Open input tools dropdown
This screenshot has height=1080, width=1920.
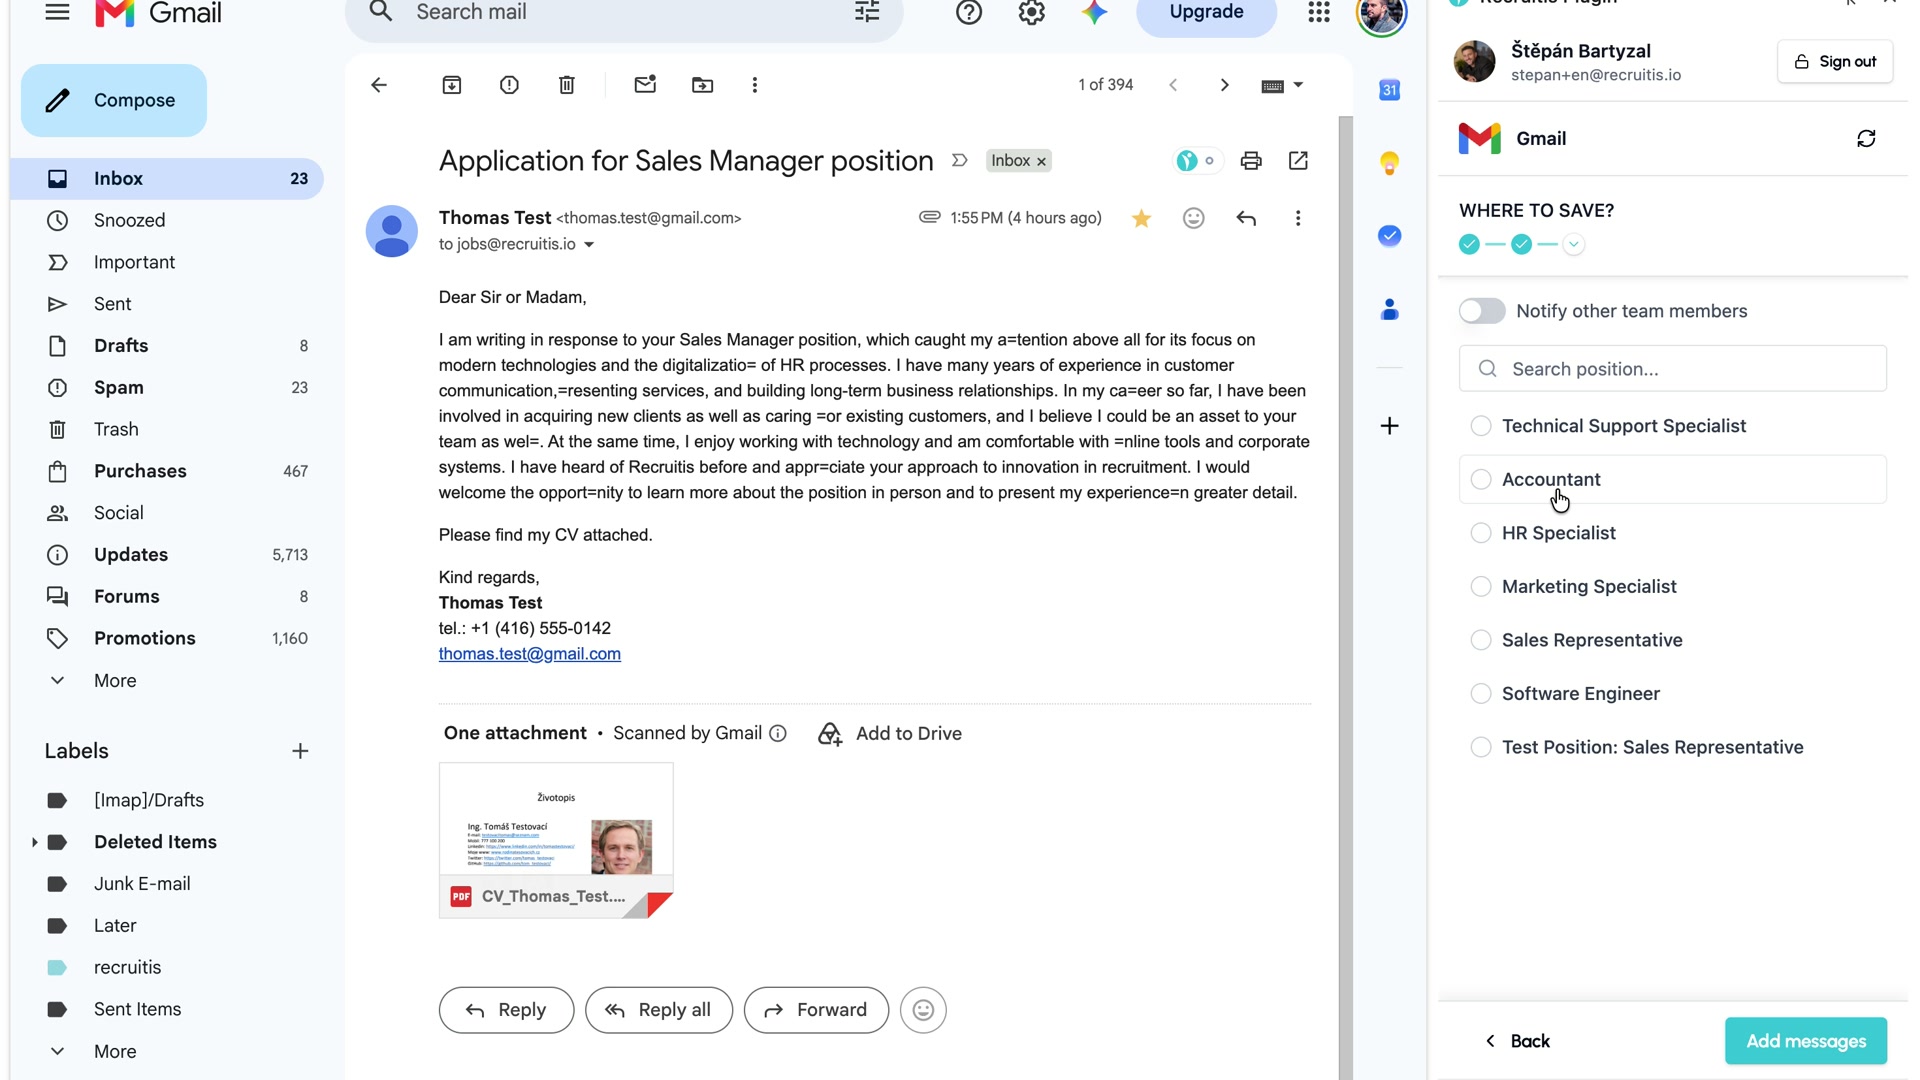pyautogui.click(x=1282, y=86)
